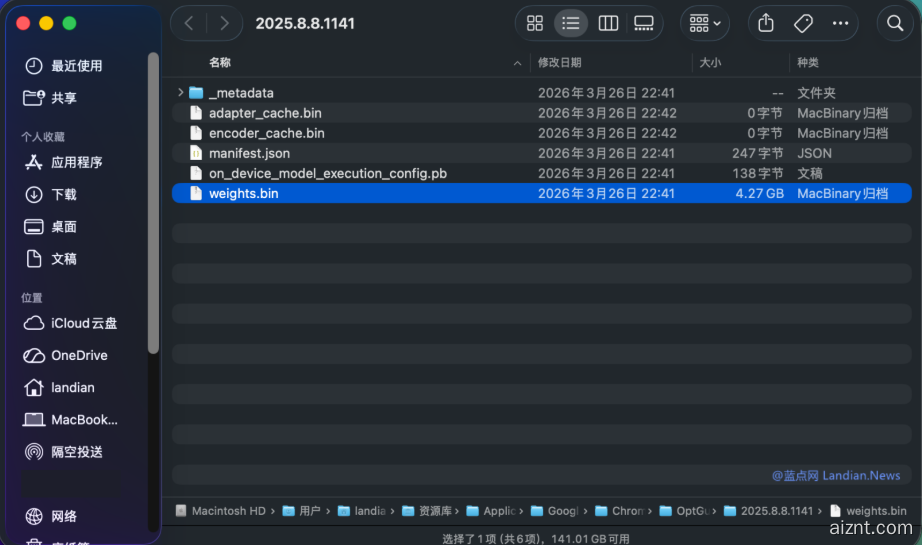Open the group-by dropdown
The image size is (923, 545).
click(x=705, y=24)
